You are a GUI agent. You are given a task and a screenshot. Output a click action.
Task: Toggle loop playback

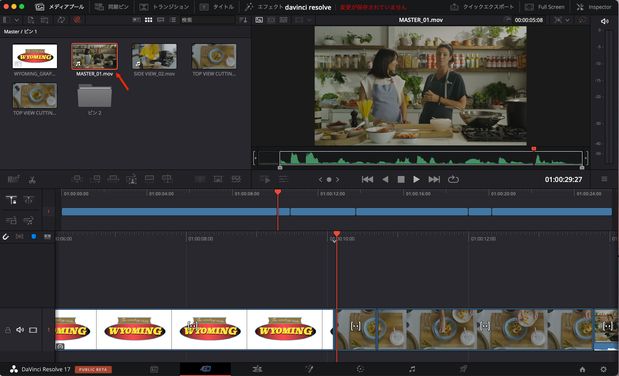pos(453,180)
